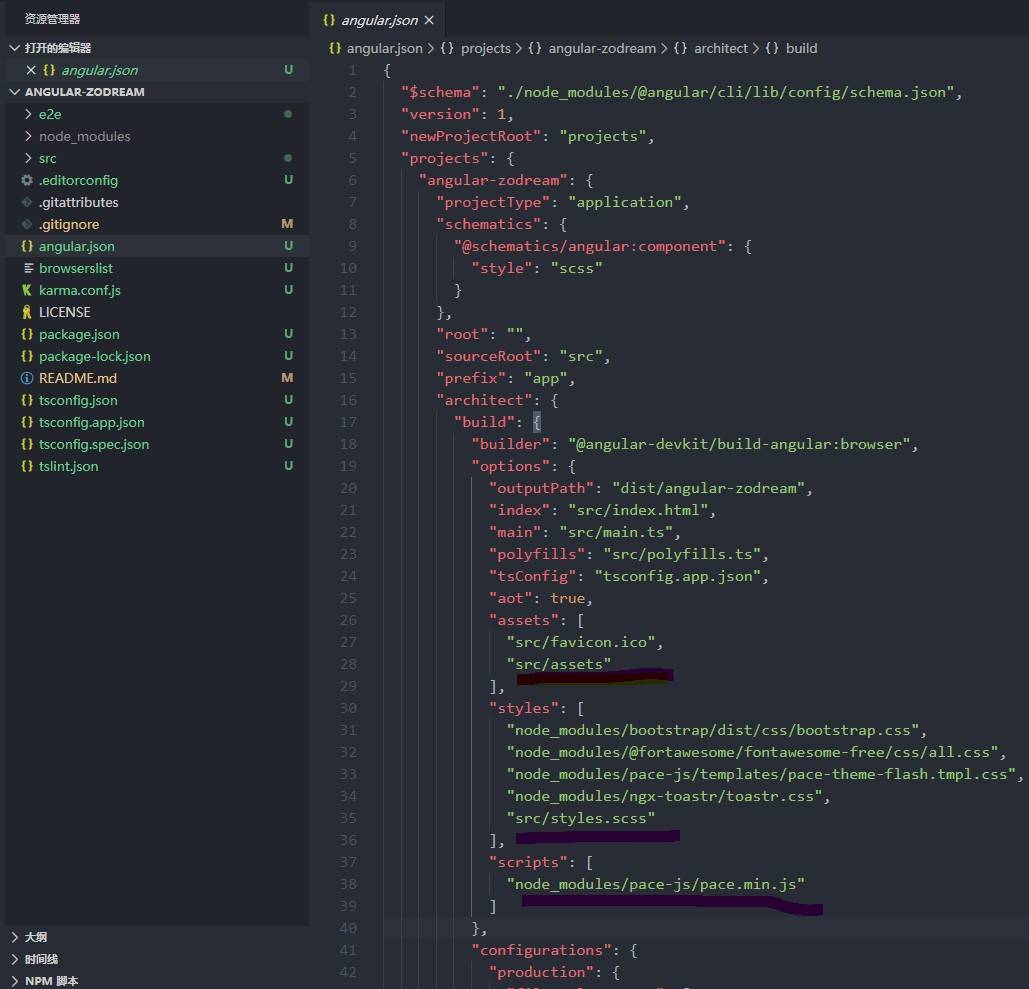Click the modified dot beside e2e folder

[287, 114]
